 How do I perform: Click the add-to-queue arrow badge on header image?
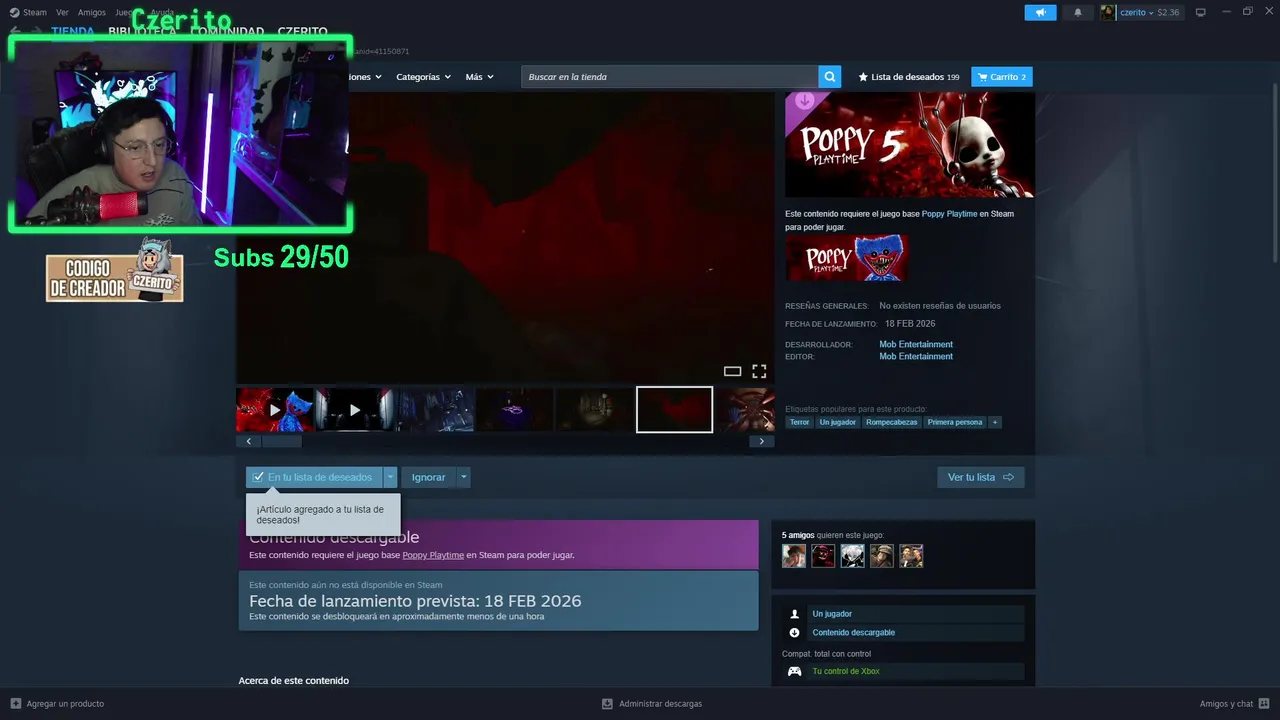(x=804, y=101)
